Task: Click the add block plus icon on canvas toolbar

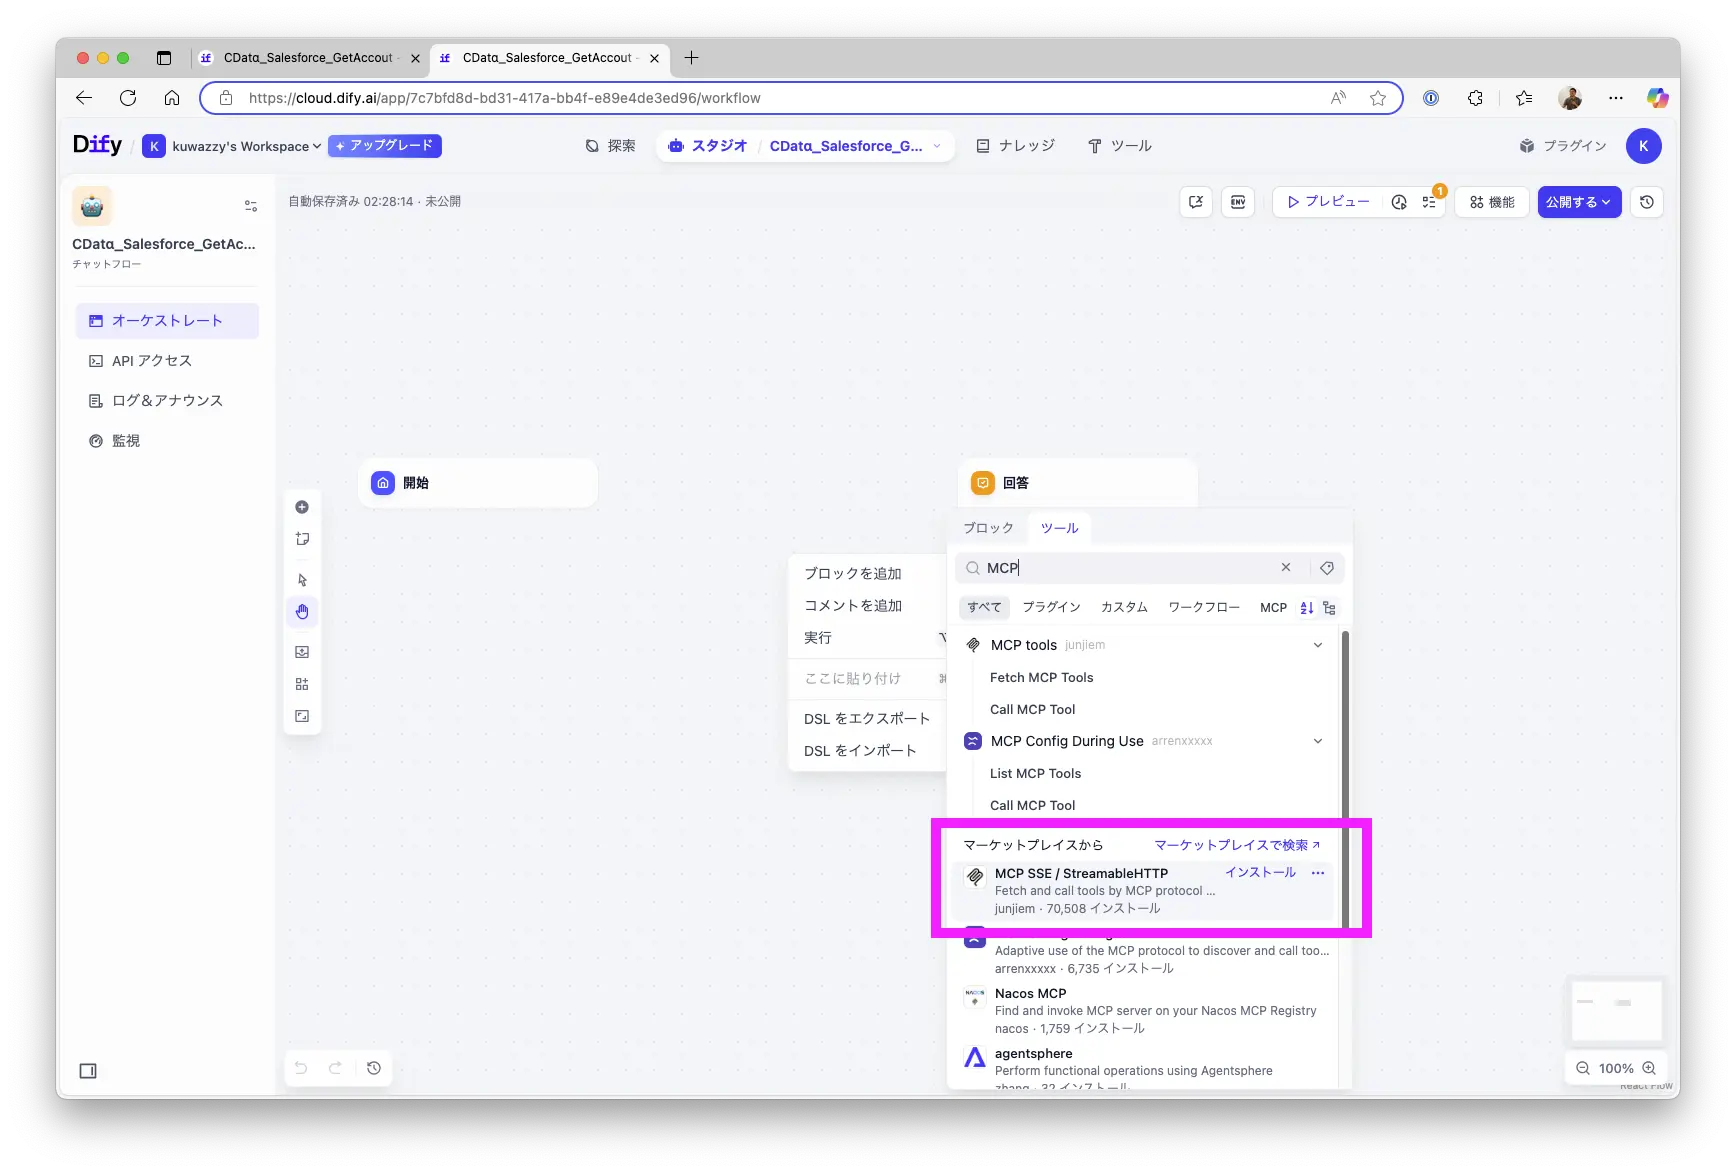Action: click(x=302, y=507)
